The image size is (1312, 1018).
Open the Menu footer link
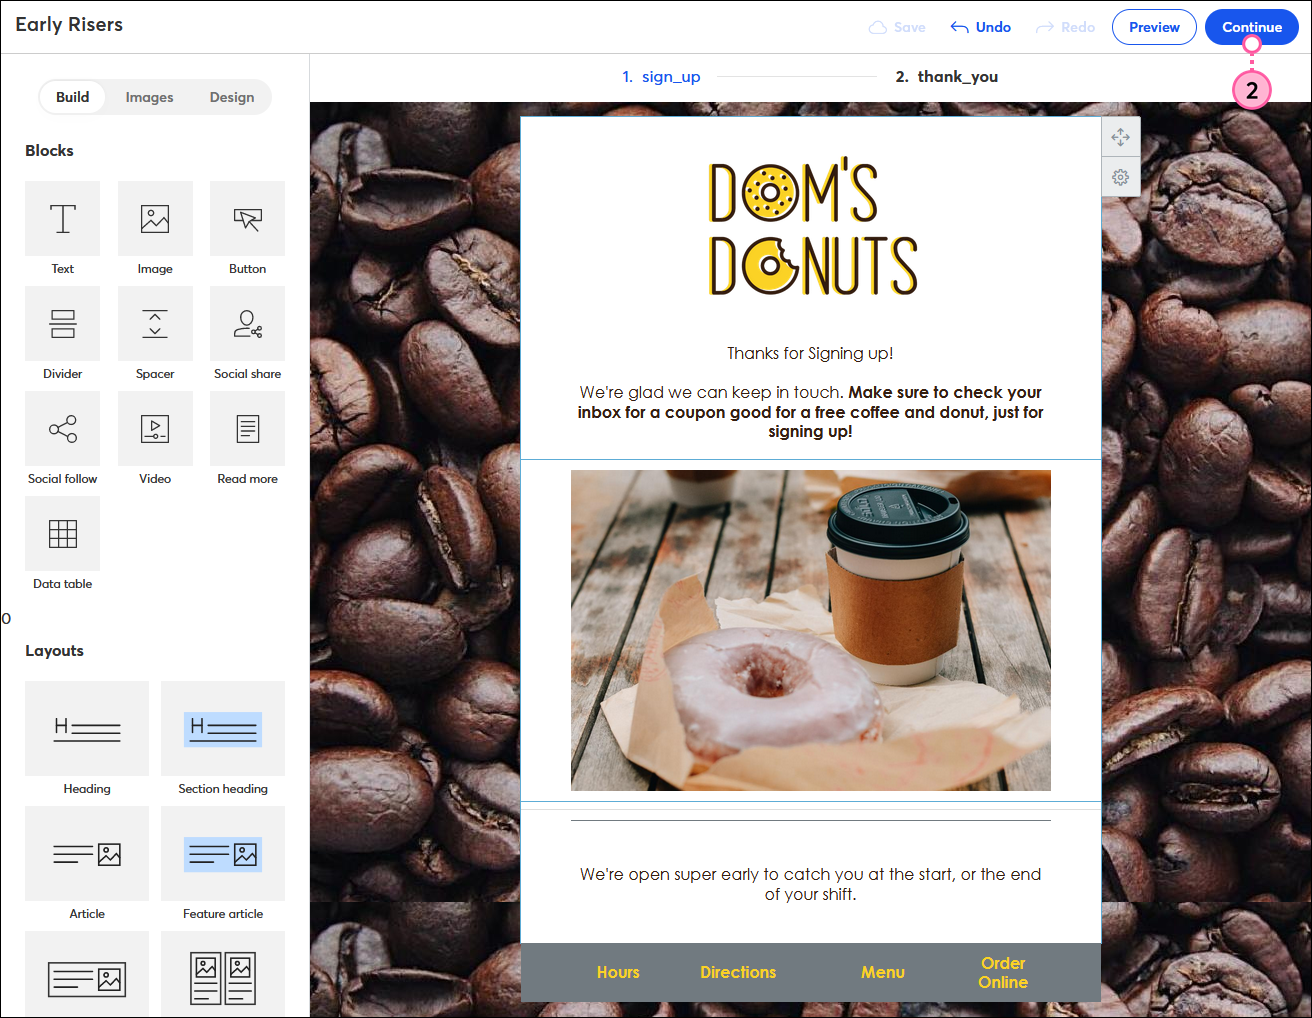point(883,972)
